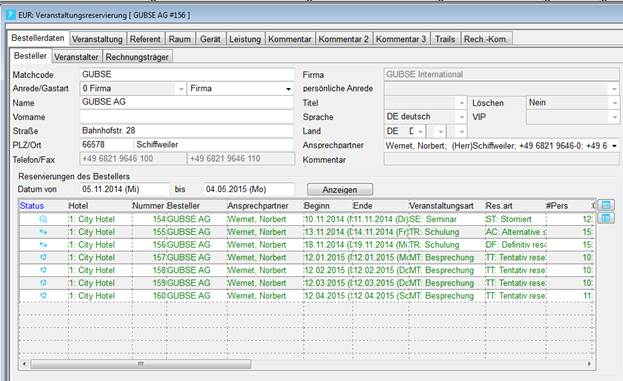Click status icon of reservation 155
Screen dimensions: 623x381
(x=43, y=232)
